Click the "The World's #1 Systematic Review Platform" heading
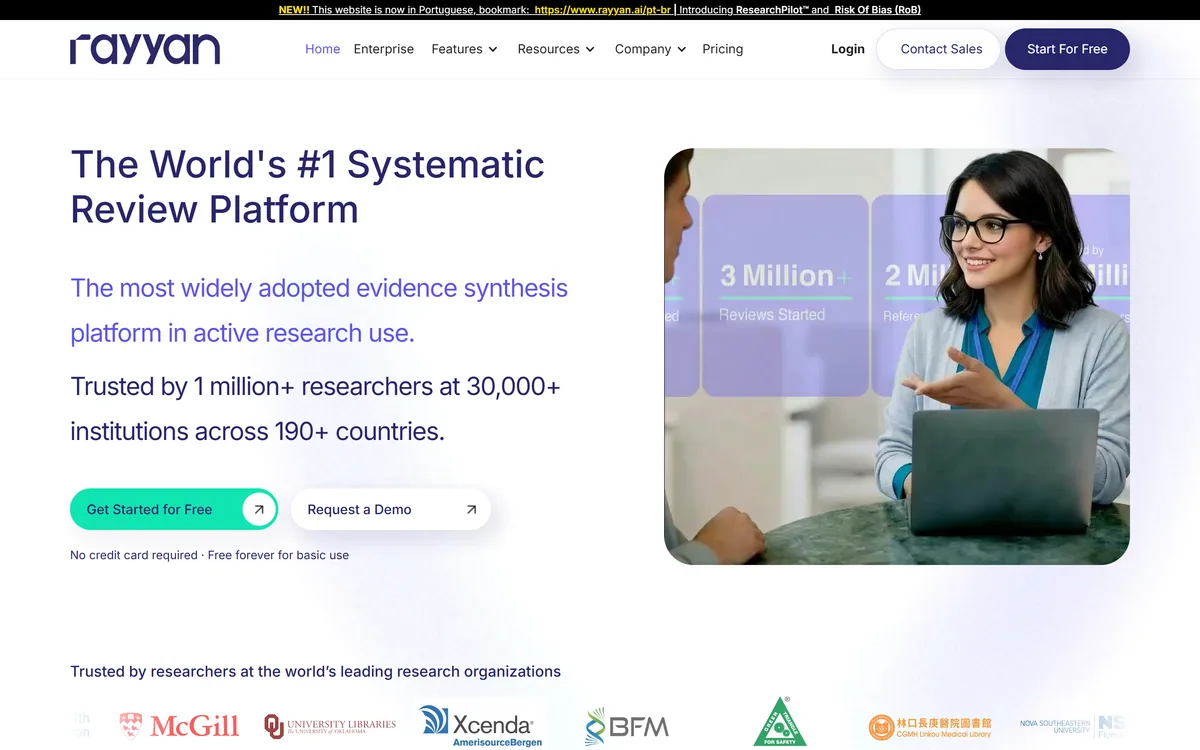1200x750 pixels. (x=308, y=186)
